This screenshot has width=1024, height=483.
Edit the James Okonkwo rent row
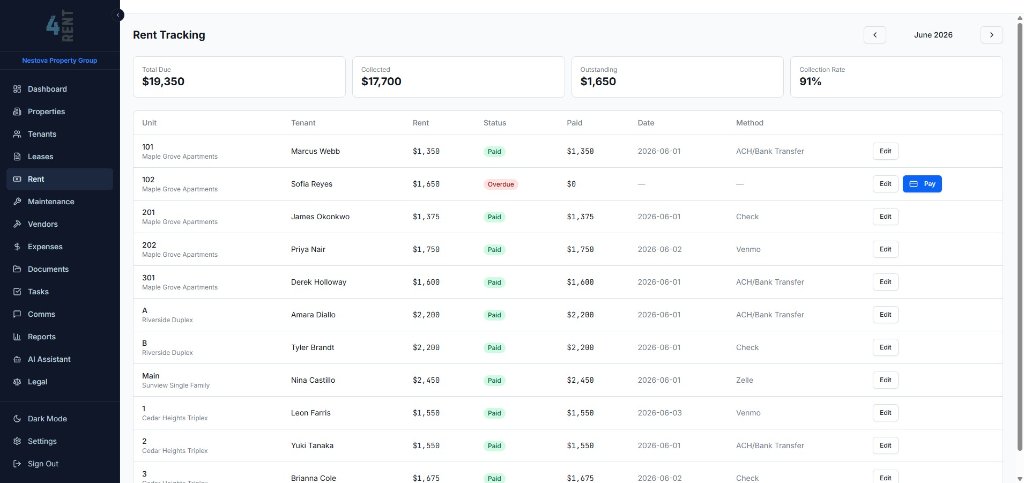point(886,217)
